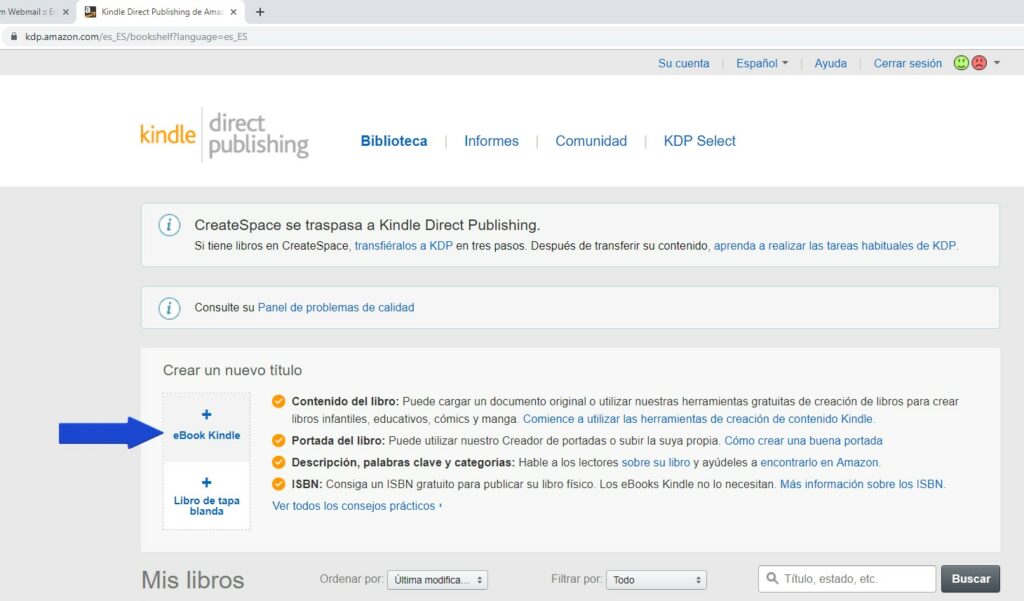Click the red sad face feedback icon

[979, 63]
